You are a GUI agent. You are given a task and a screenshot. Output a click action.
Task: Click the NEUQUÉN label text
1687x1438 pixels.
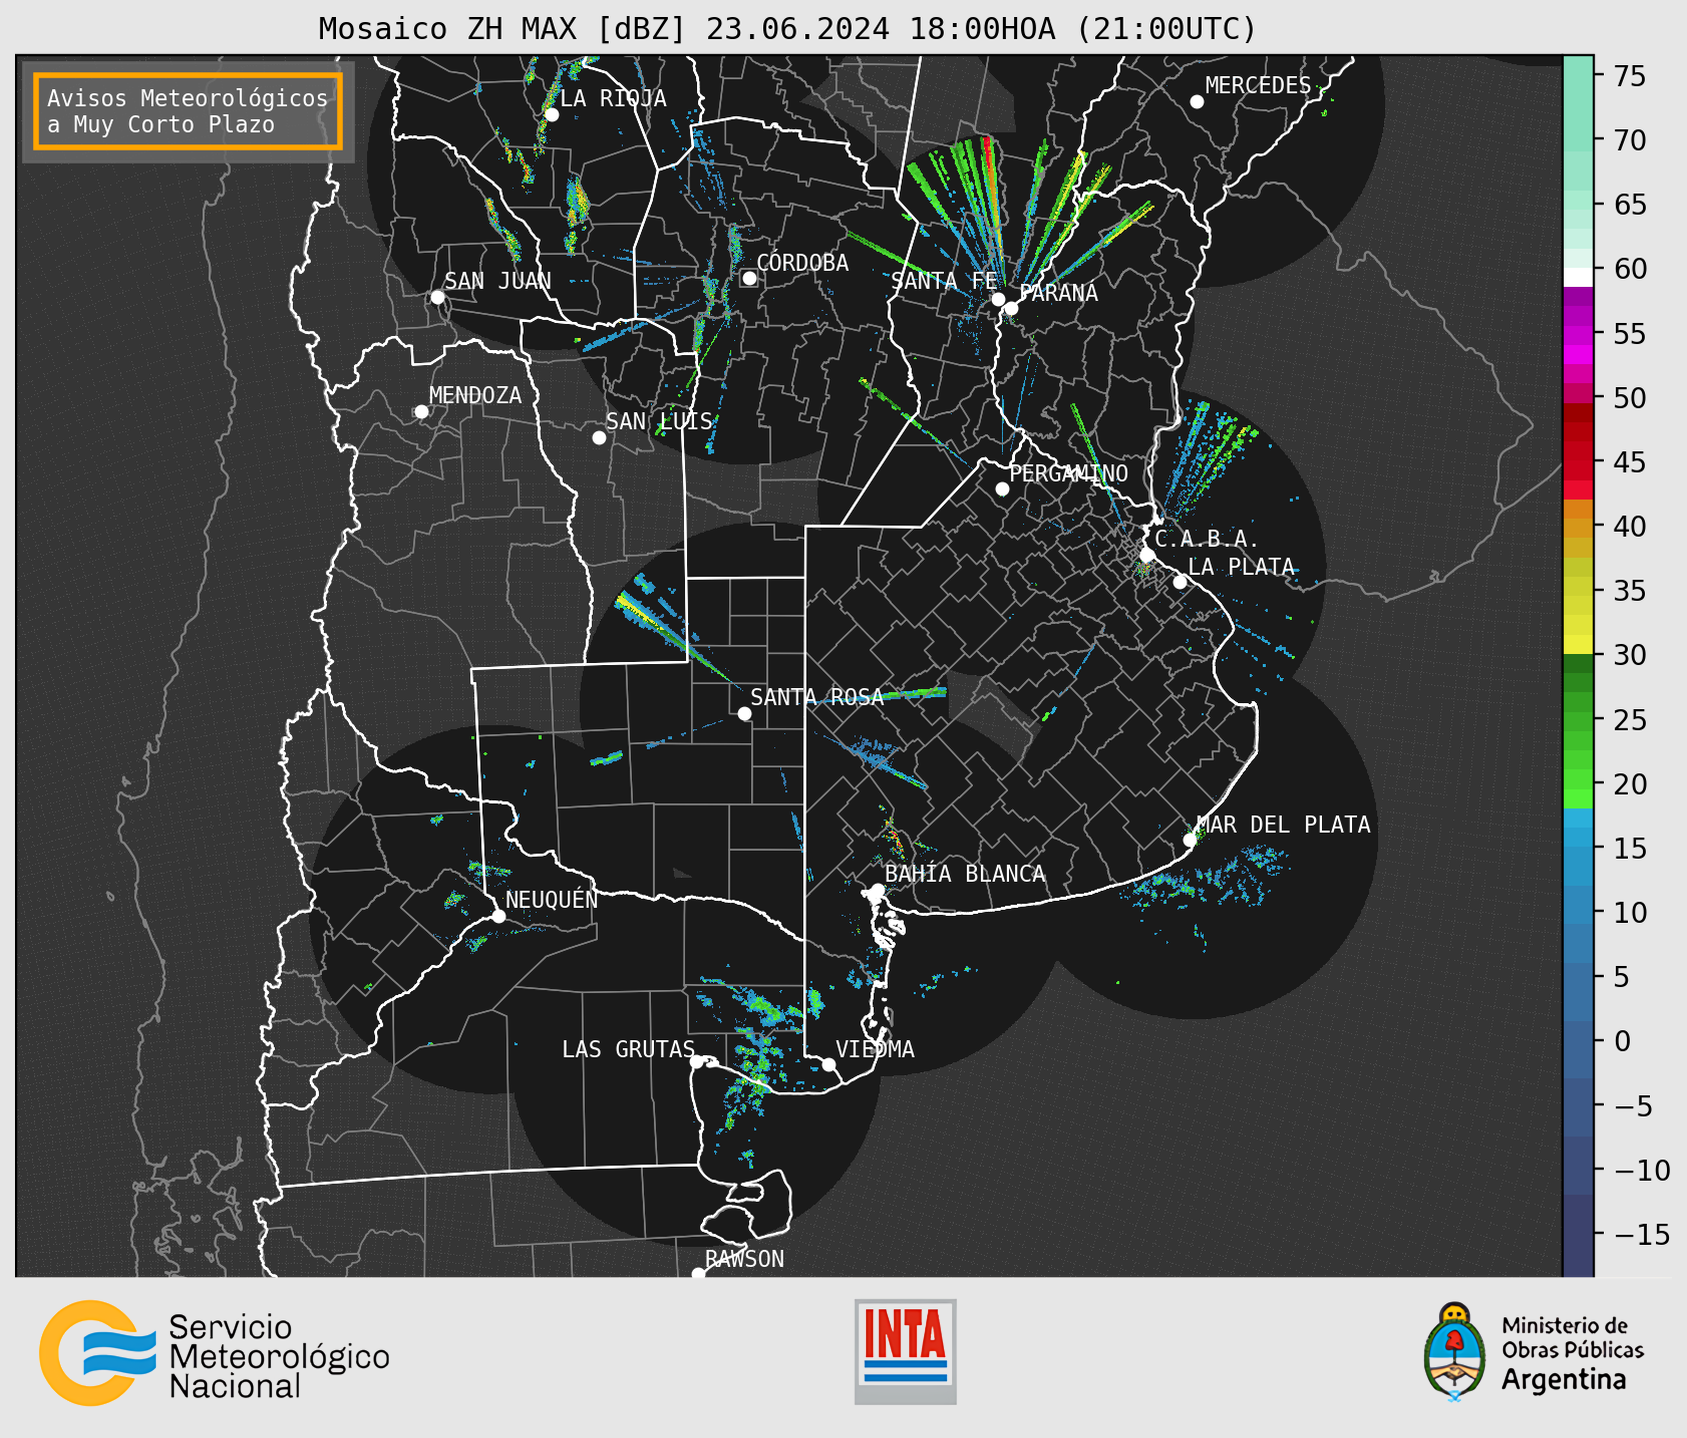[x=552, y=900]
